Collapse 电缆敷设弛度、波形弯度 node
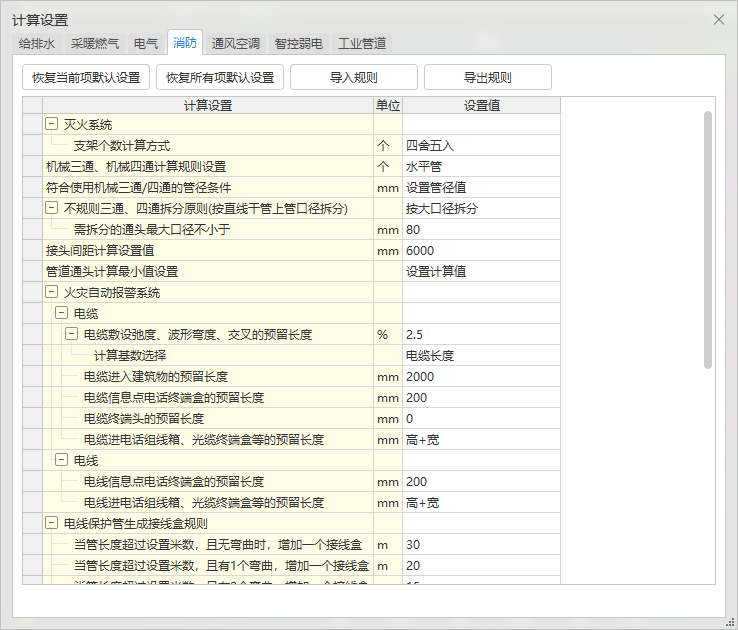This screenshot has height=630, width=738. click(x=71, y=335)
